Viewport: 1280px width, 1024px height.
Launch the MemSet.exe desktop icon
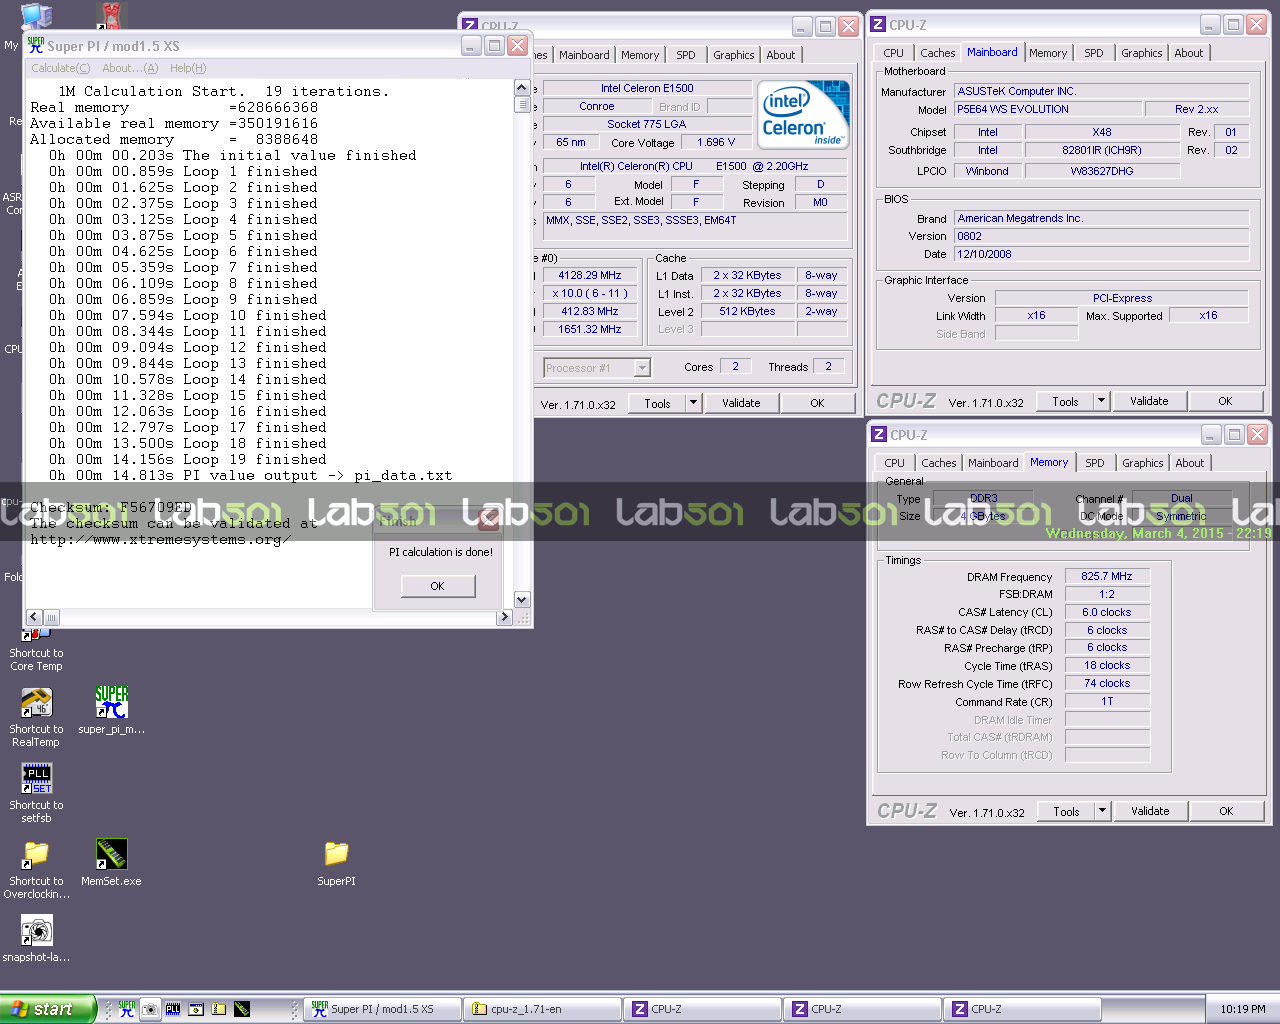111,855
